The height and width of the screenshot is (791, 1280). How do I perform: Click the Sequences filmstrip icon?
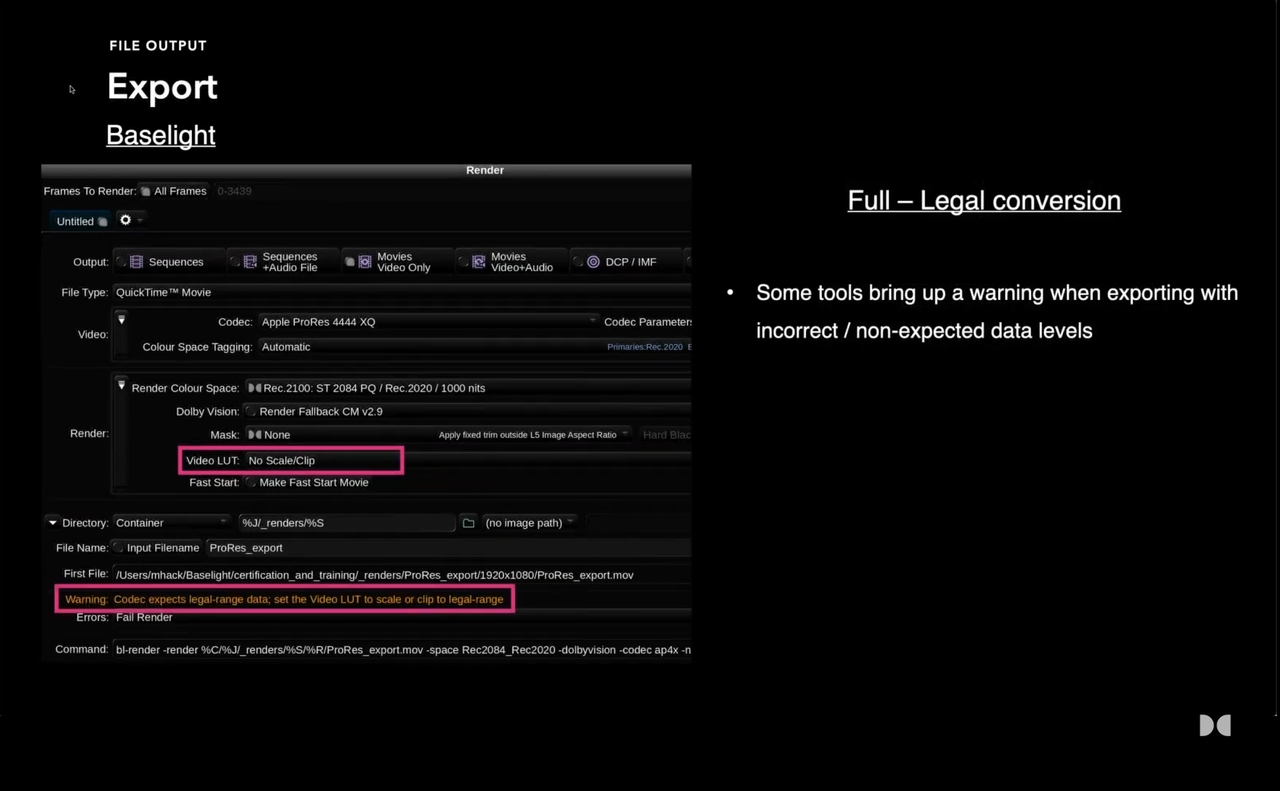click(137, 262)
